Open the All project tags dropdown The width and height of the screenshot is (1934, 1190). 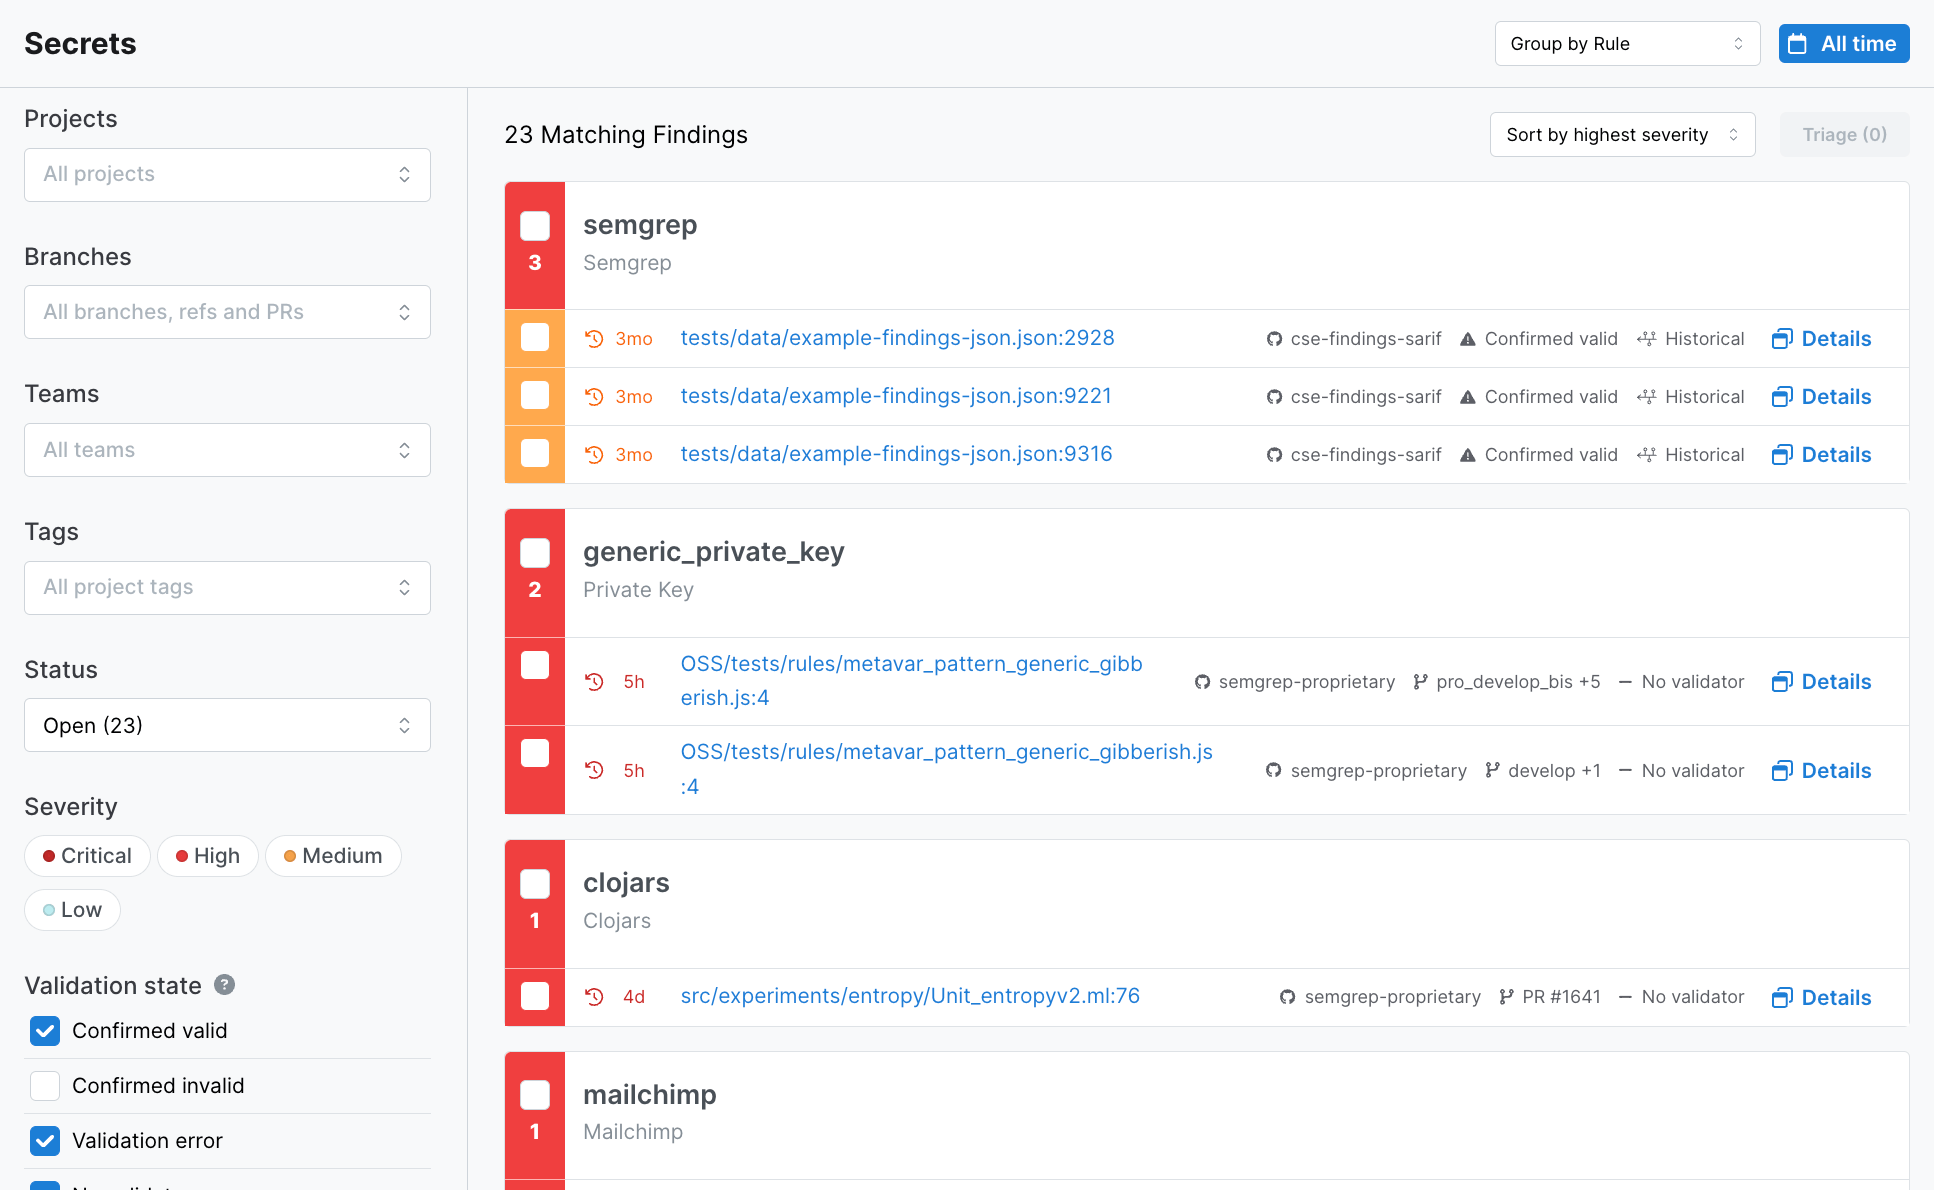[227, 588]
